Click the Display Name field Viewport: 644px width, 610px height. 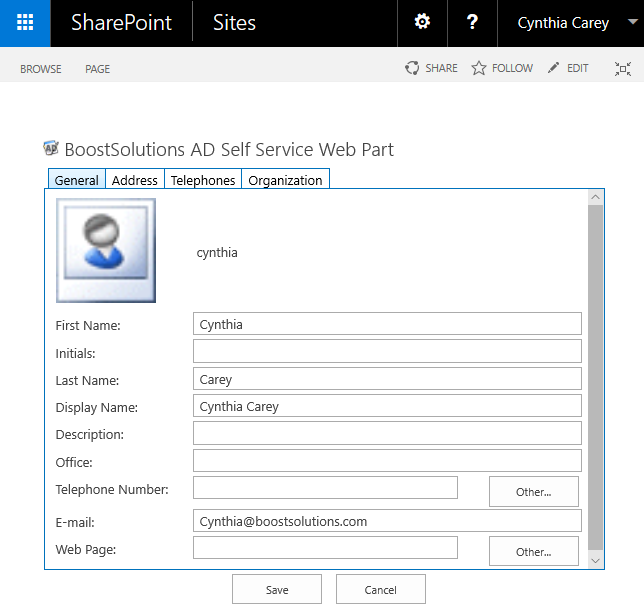pyautogui.click(x=387, y=406)
